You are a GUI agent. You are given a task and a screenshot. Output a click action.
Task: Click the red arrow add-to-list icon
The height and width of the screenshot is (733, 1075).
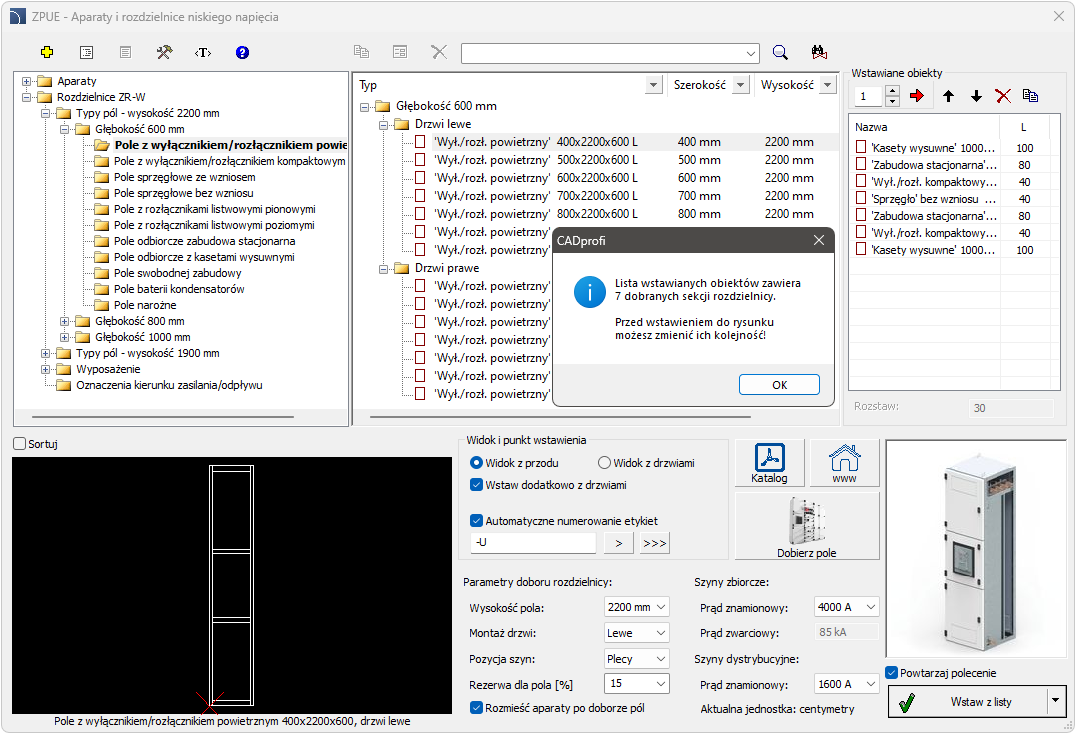point(918,96)
